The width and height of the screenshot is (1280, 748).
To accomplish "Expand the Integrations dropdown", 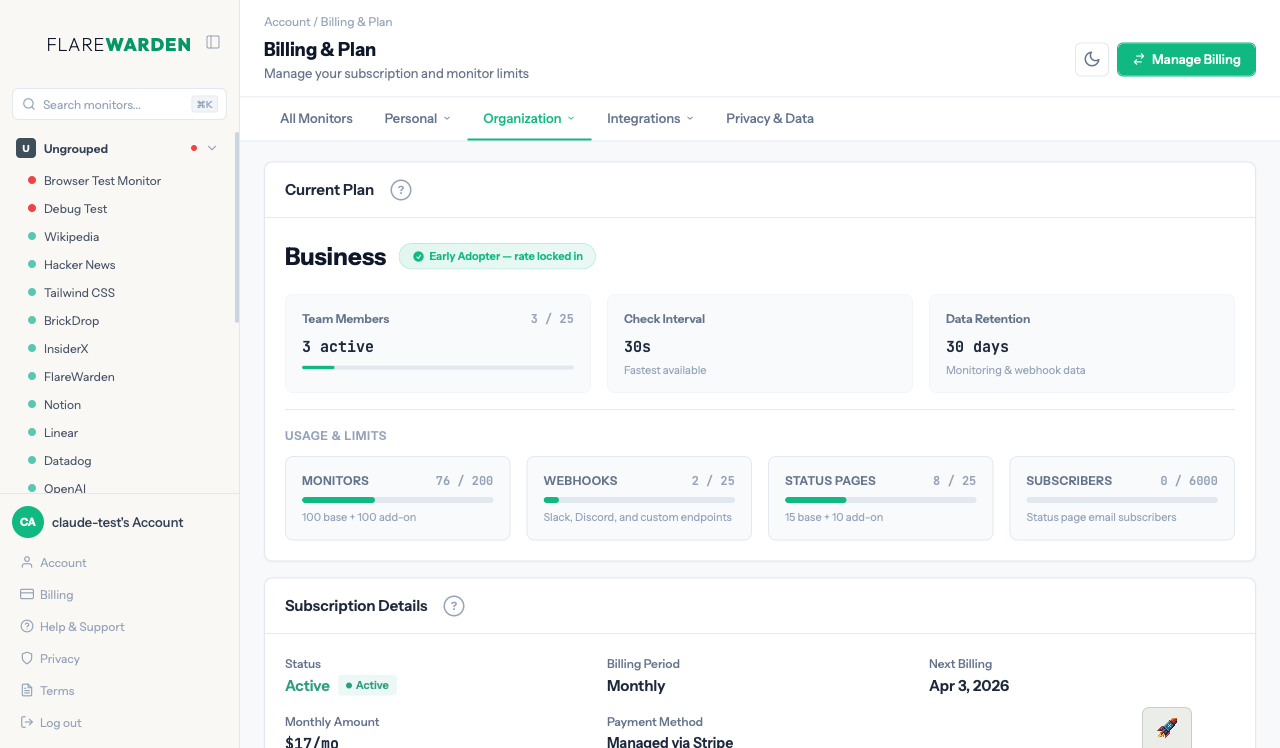I will [x=650, y=118].
